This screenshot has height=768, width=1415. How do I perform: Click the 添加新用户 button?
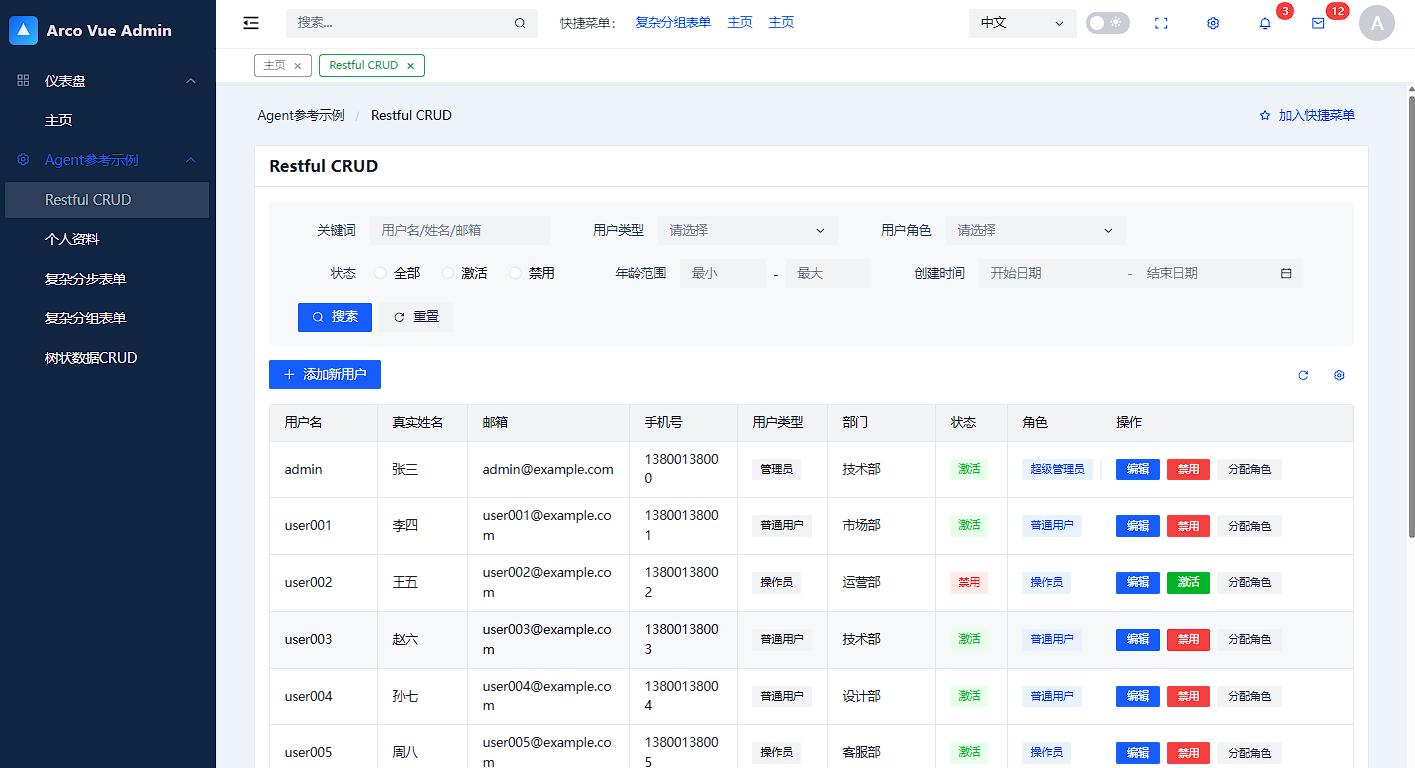pyautogui.click(x=324, y=374)
